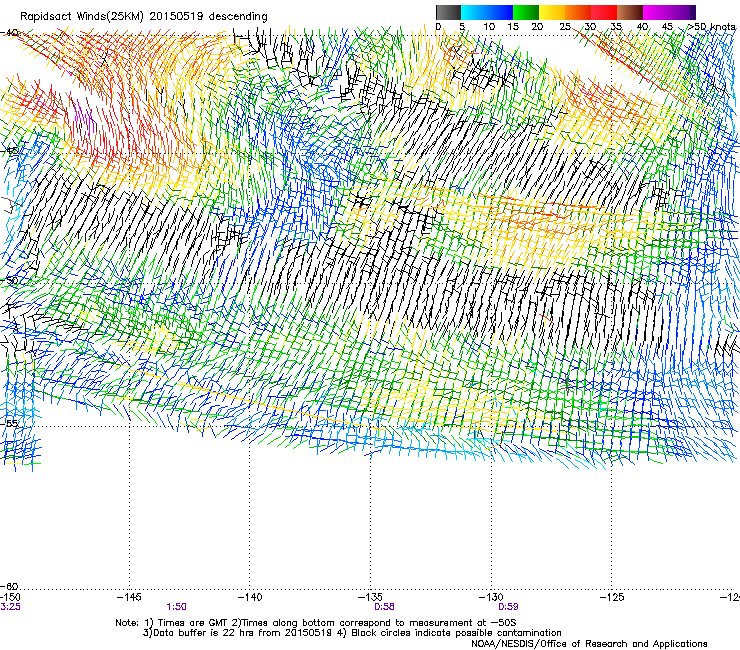Click the '-150' longitude axis label

(10, 597)
